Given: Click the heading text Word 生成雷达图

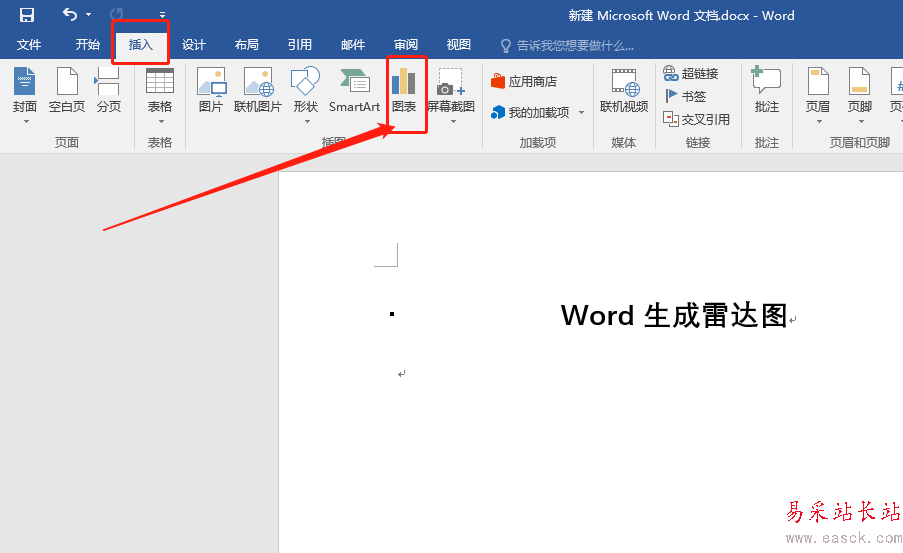Looking at the screenshot, I should (674, 315).
